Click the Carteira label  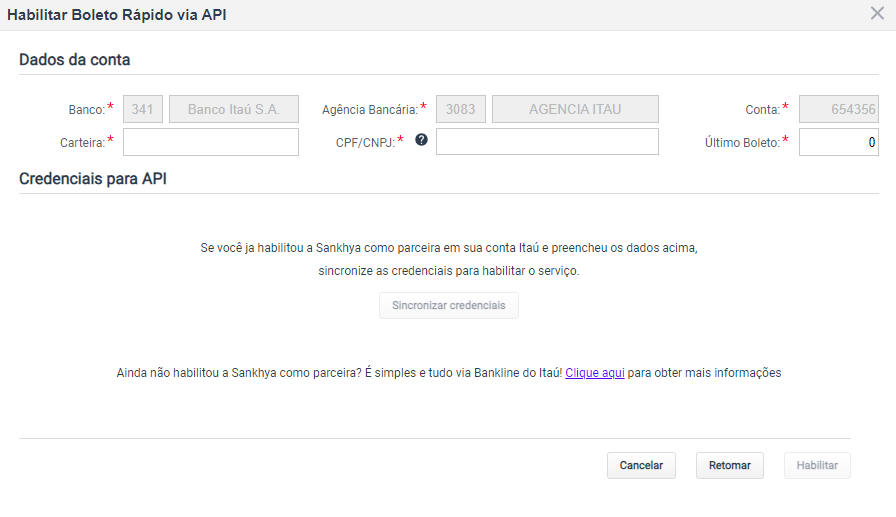pos(82,143)
